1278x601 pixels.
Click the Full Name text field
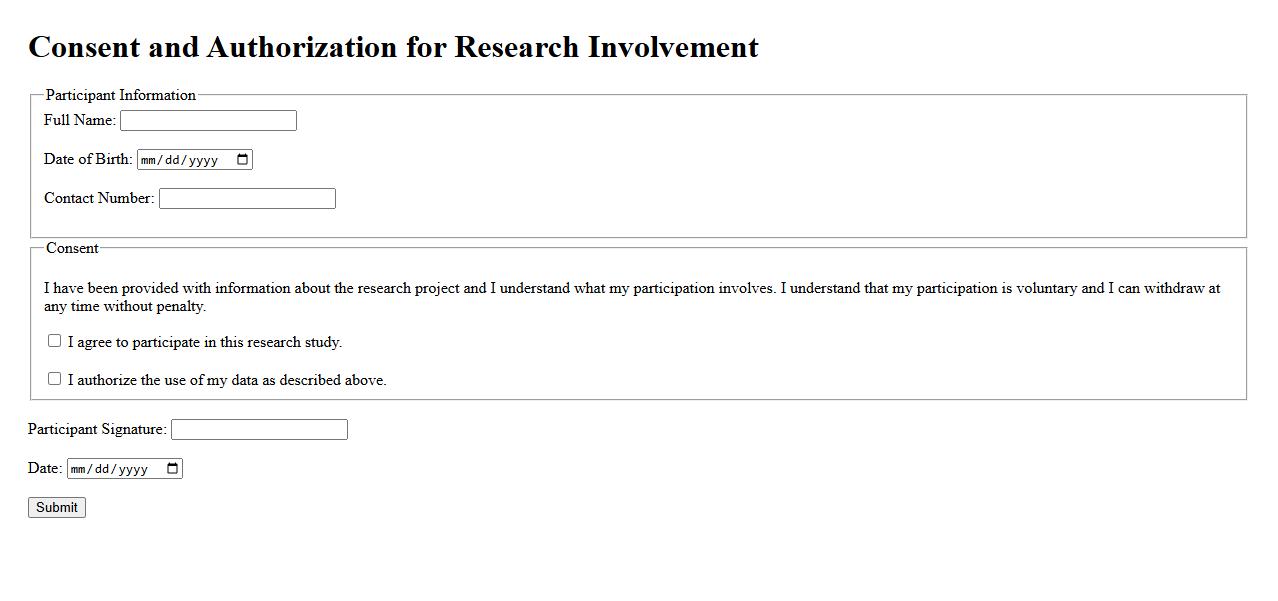click(x=208, y=121)
